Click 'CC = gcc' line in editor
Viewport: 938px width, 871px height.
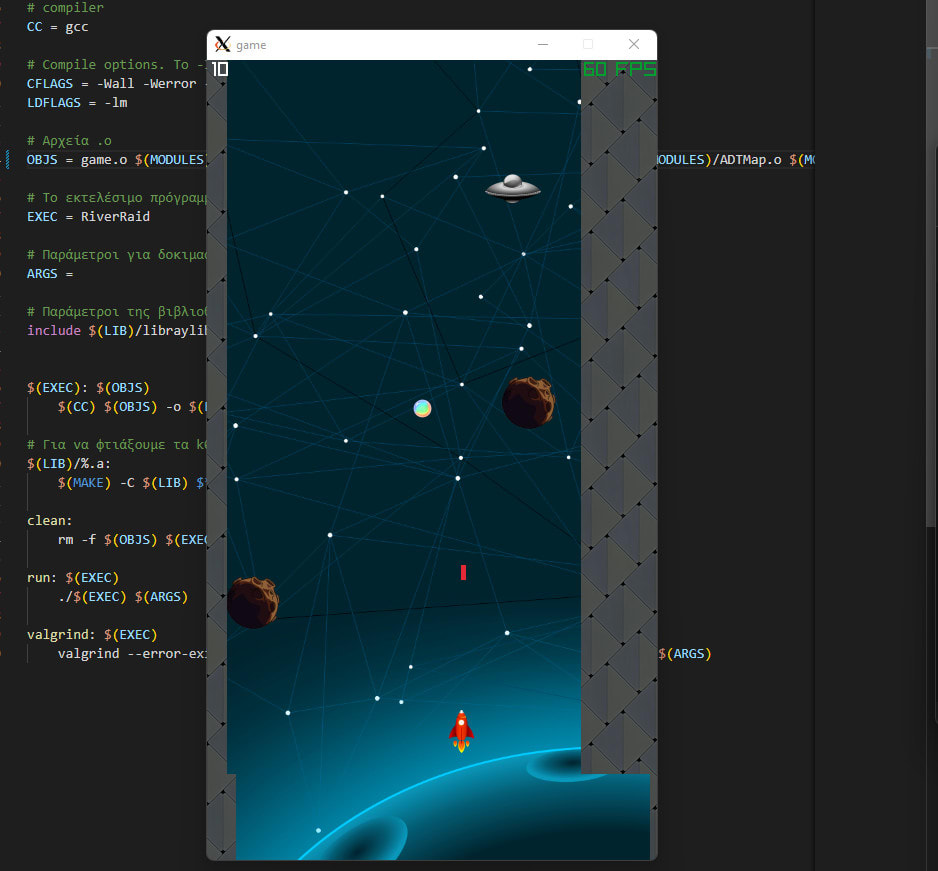click(57, 27)
